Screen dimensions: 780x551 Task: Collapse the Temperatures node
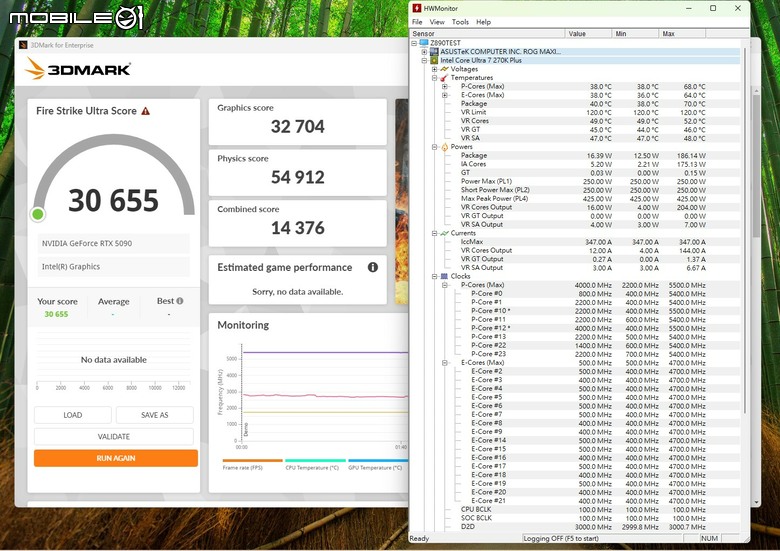434,78
